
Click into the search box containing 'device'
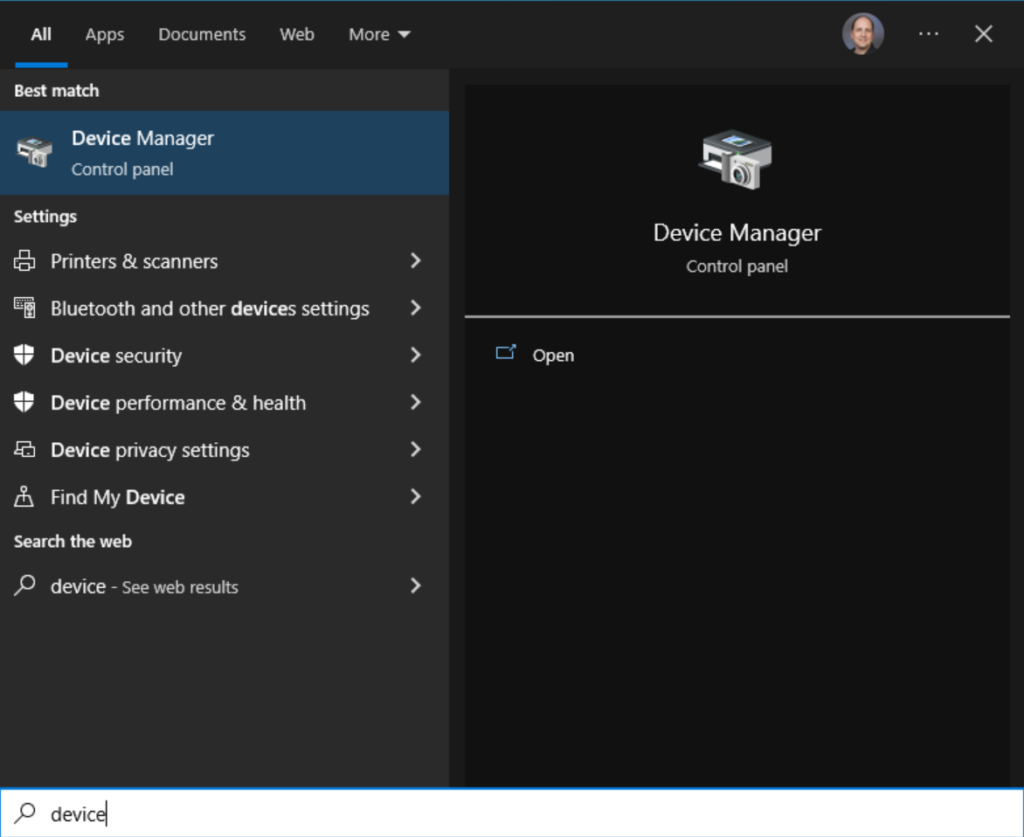(x=512, y=813)
